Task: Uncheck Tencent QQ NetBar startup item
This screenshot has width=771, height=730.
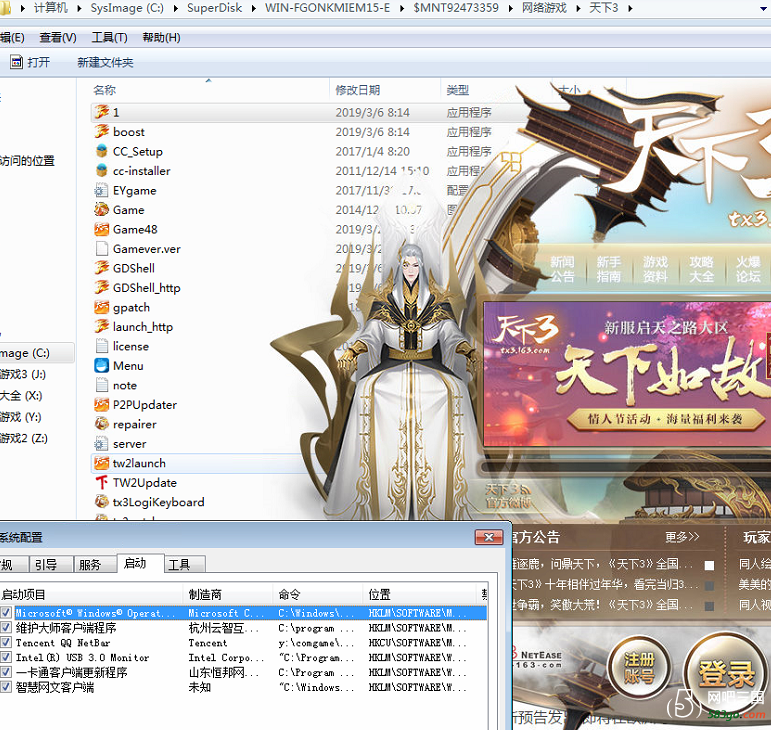Action: 6,642
